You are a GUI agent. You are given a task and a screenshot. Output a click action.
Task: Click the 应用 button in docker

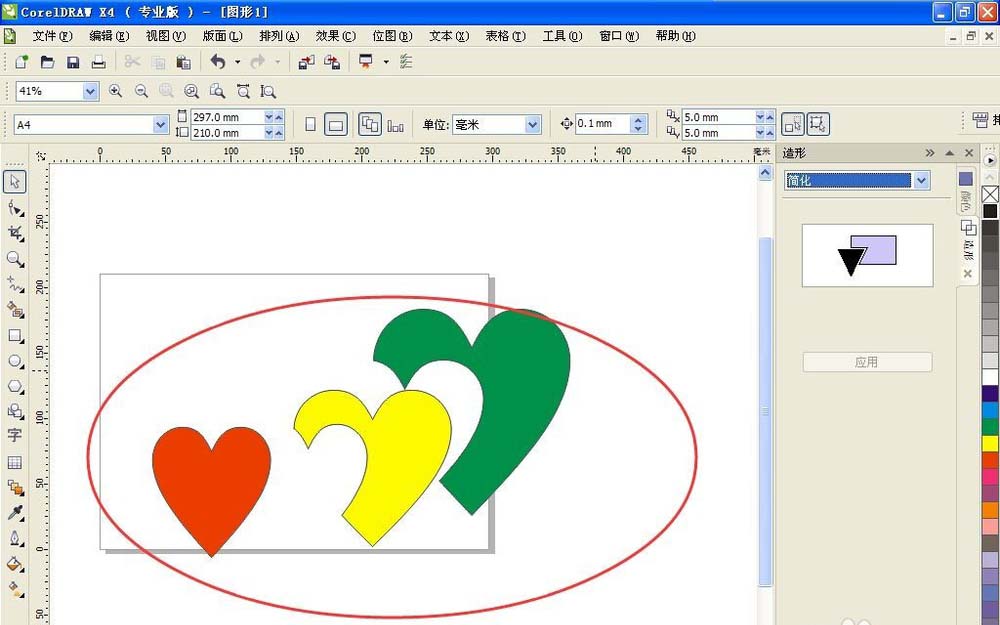867,362
